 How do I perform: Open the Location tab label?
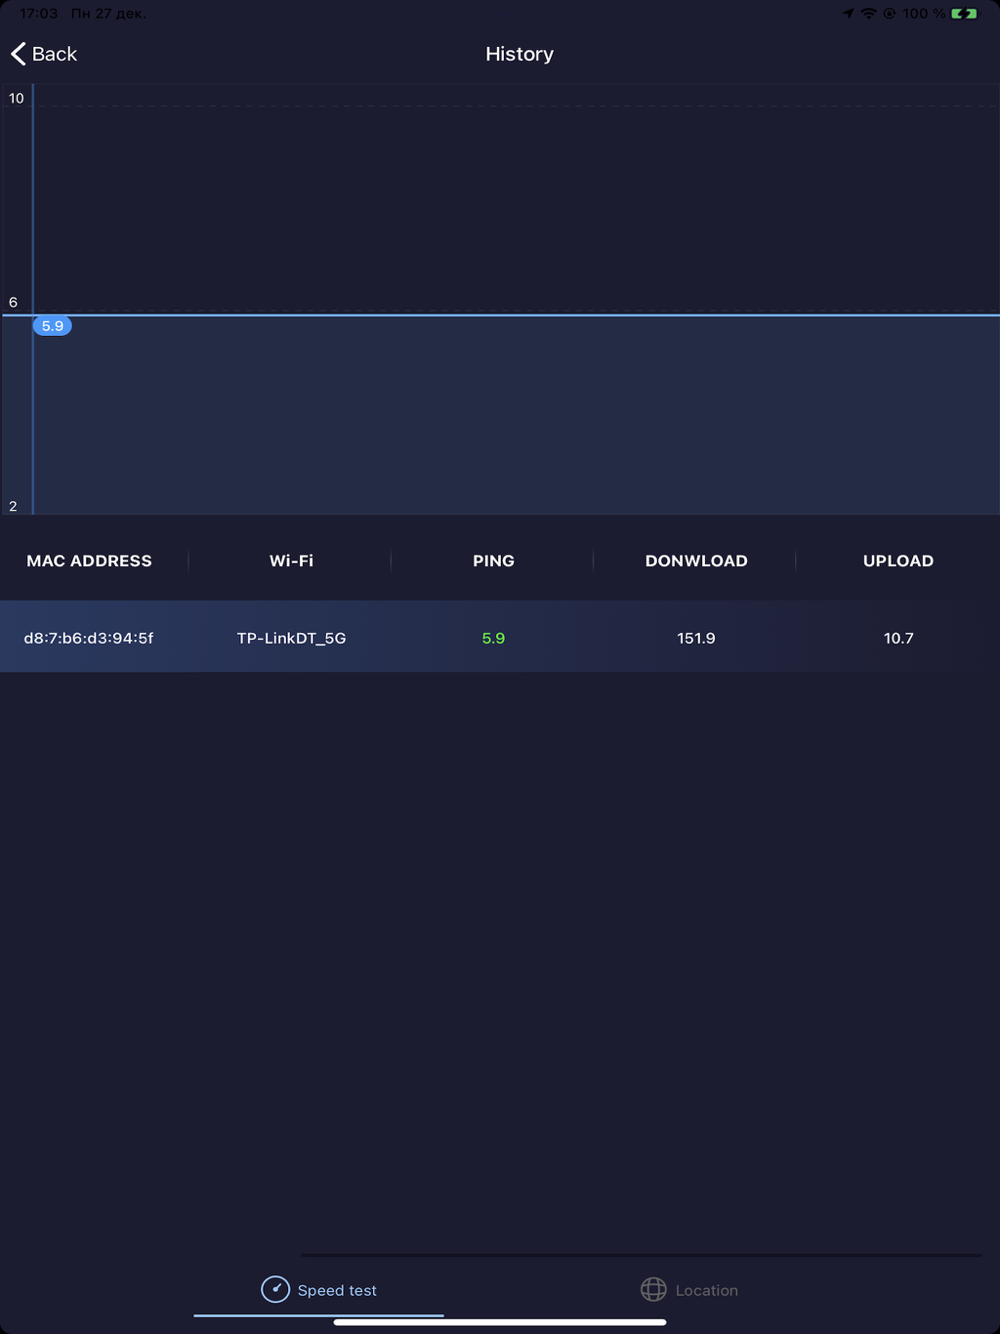click(x=706, y=1290)
